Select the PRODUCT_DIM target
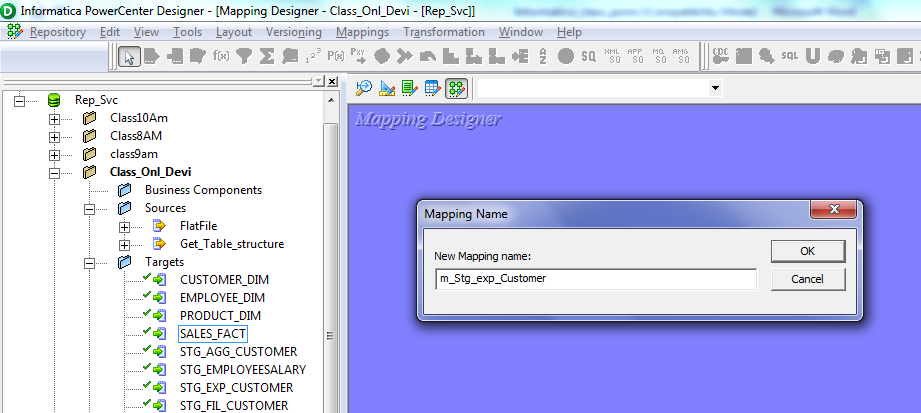 pos(220,316)
